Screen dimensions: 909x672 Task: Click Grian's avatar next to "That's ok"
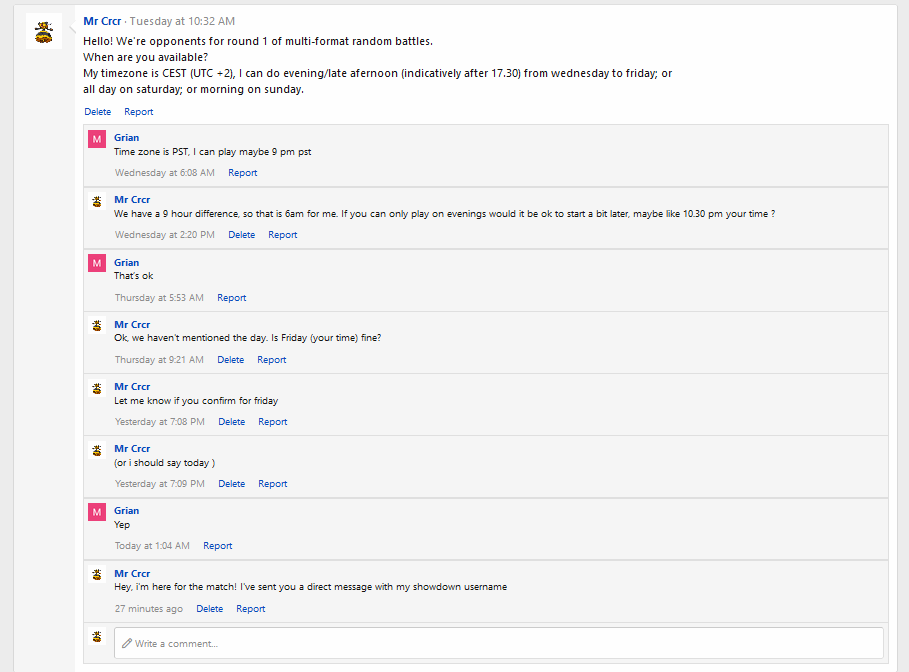[97, 263]
